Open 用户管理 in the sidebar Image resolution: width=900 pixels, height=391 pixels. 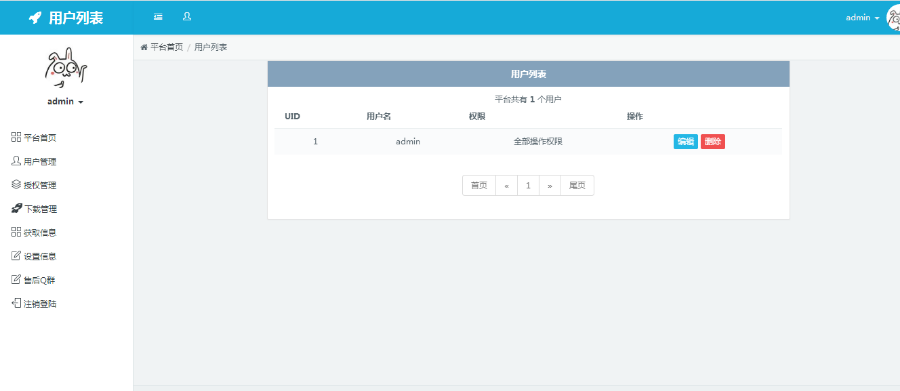point(34,161)
